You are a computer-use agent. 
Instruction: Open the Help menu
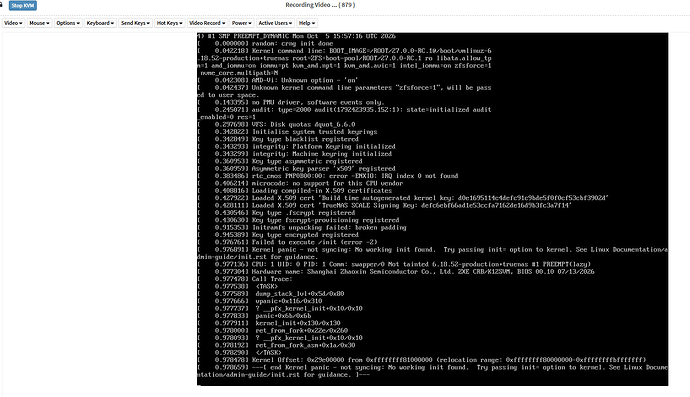[307, 23]
